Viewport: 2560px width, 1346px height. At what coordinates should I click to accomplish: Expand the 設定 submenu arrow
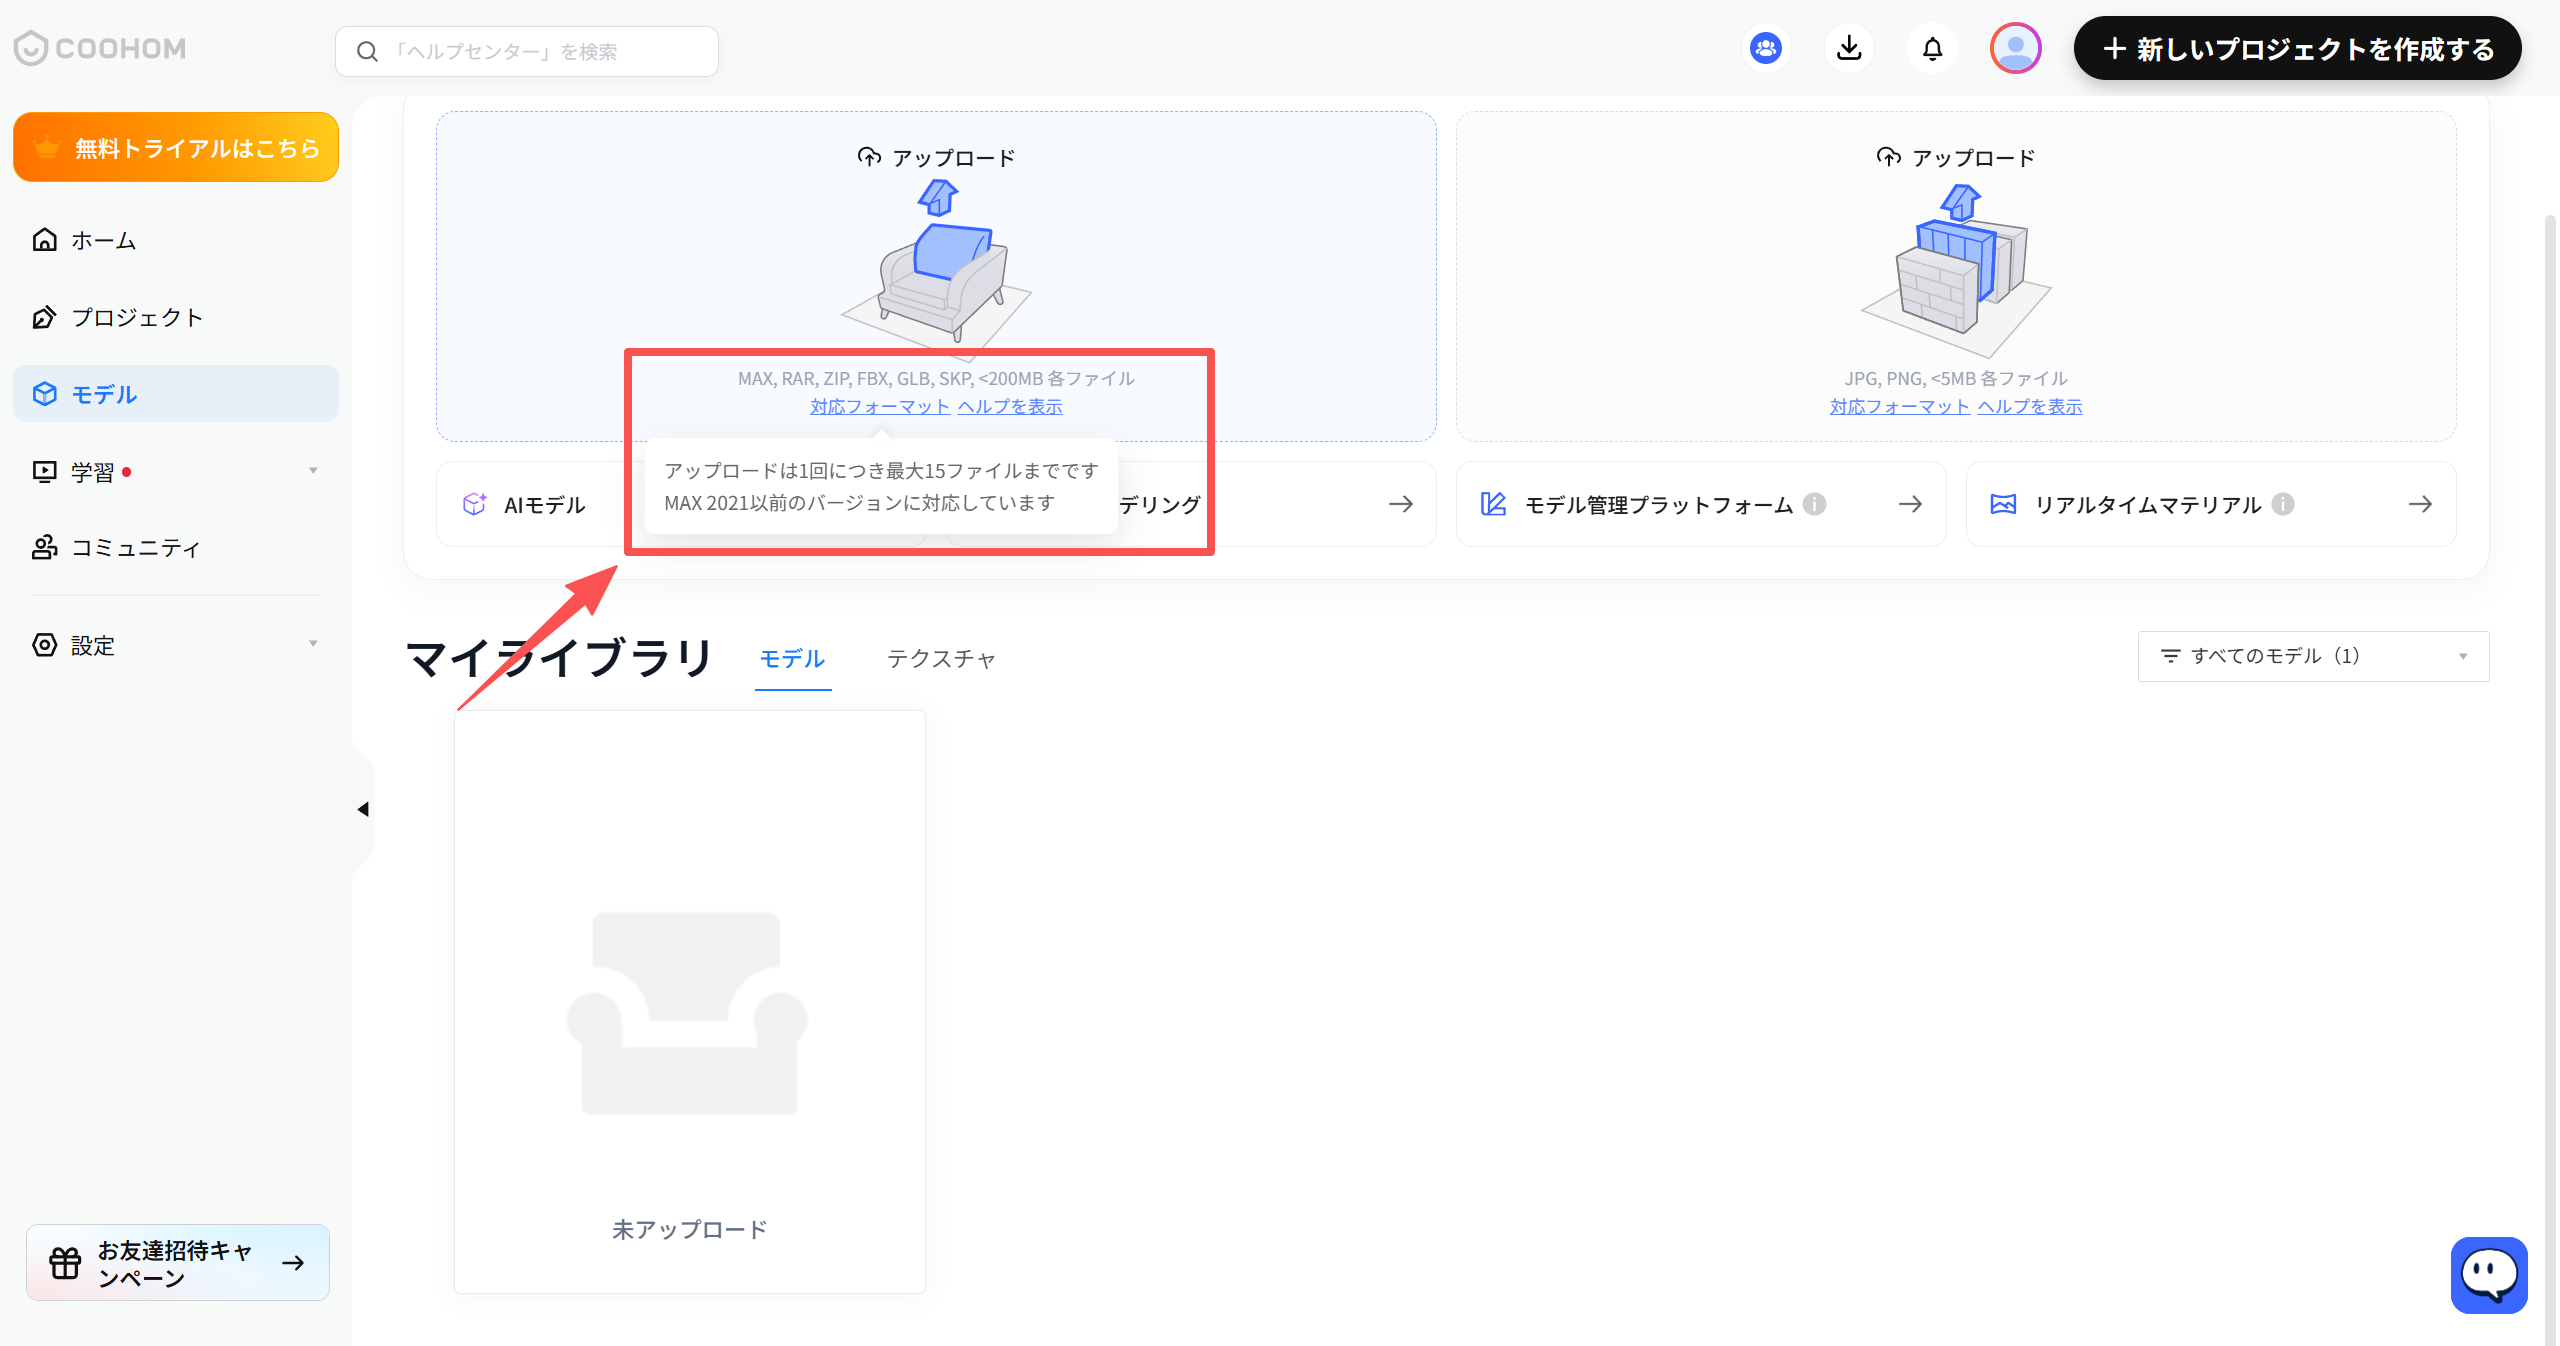pos(313,644)
